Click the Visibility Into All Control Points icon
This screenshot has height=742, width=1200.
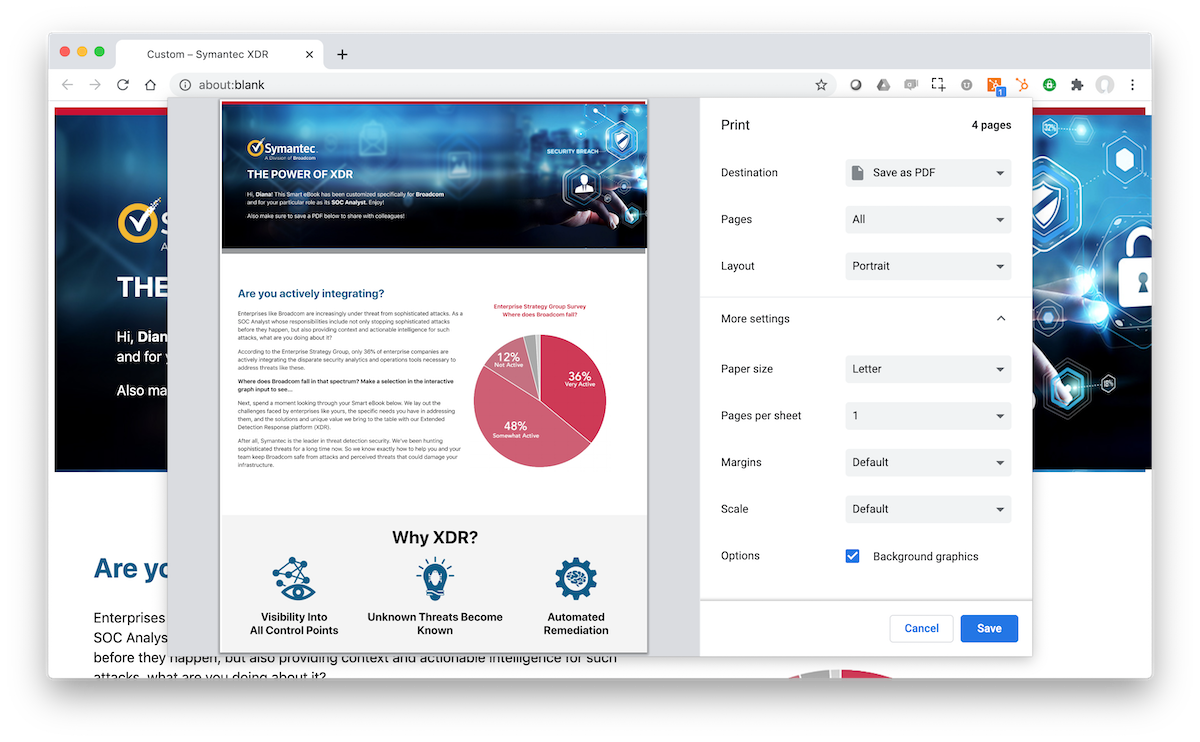click(294, 579)
